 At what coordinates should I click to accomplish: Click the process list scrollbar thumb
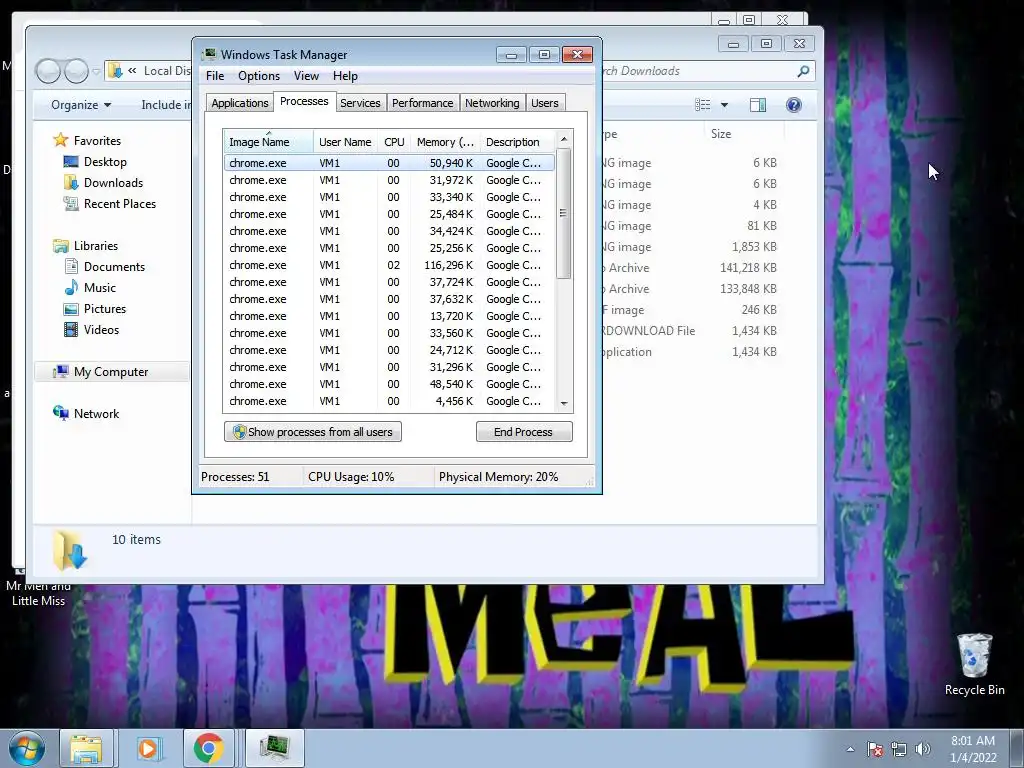[x=564, y=213]
